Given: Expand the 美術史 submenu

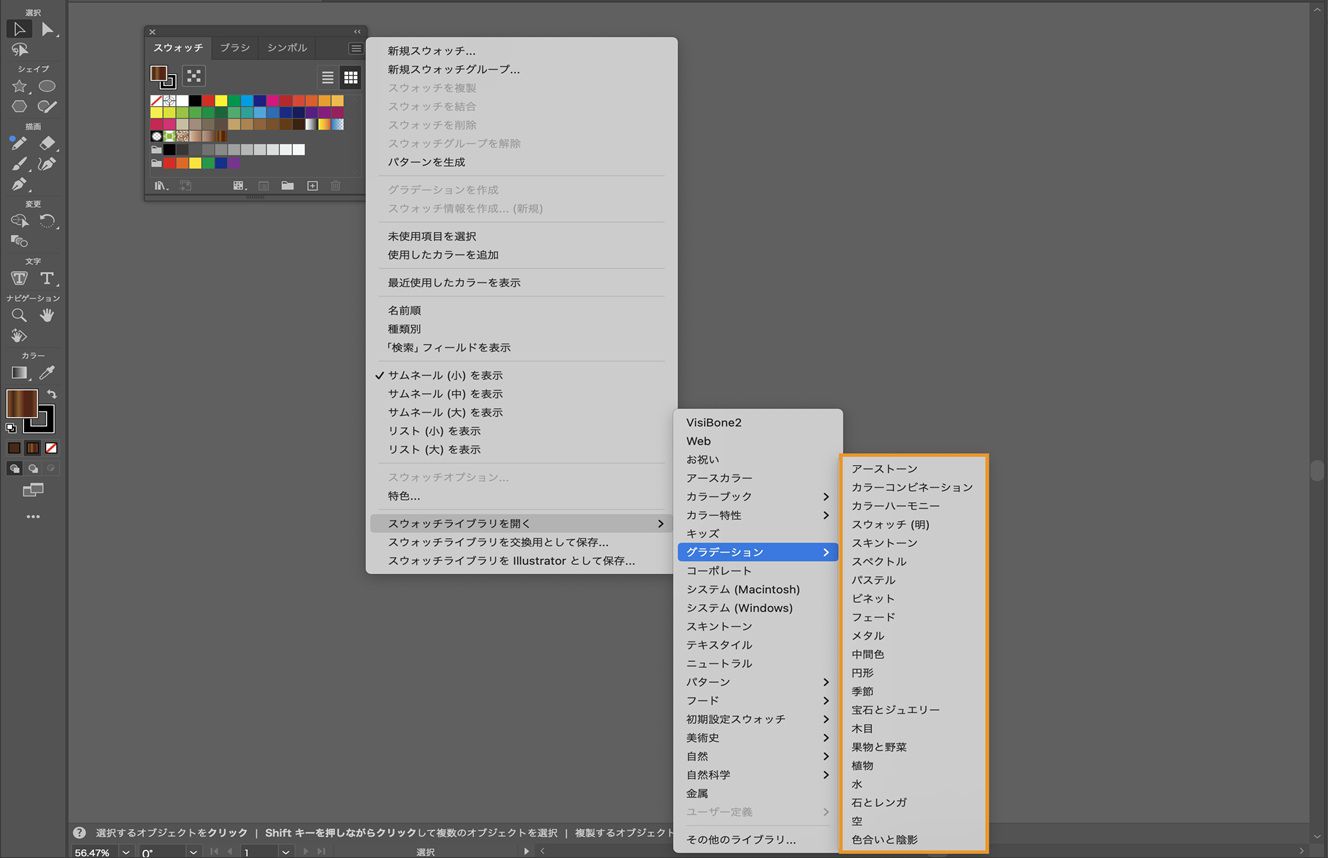Looking at the screenshot, I should (758, 738).
